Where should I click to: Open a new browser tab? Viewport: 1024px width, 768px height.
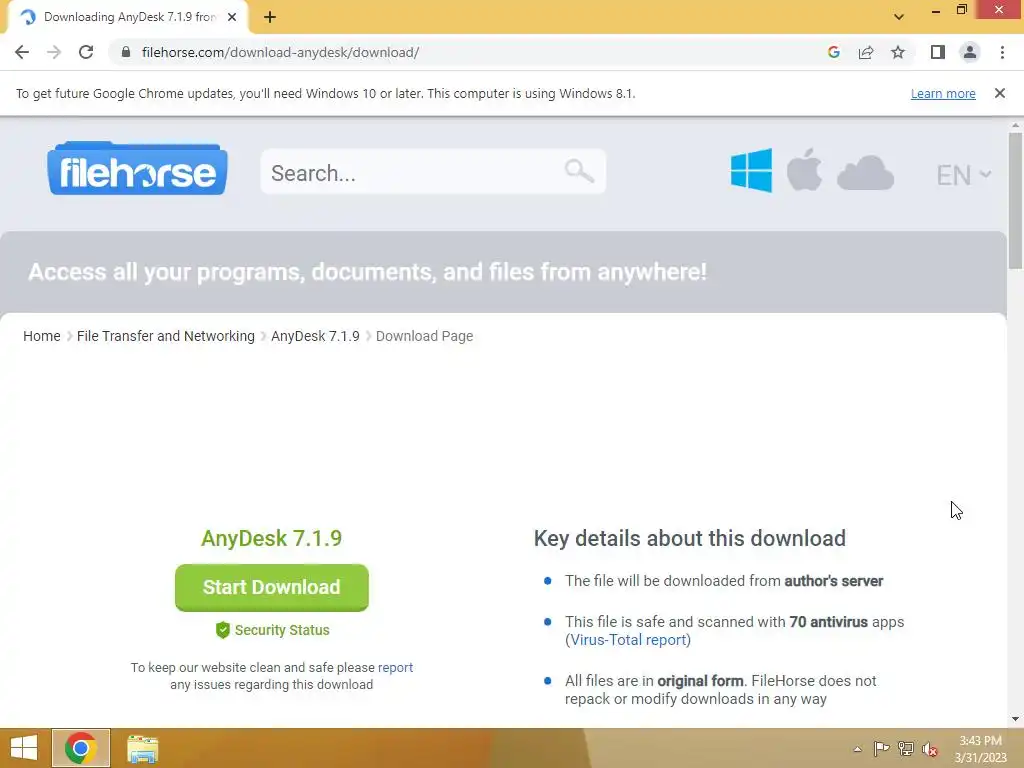pyautogui.click(x=270, y=18)
